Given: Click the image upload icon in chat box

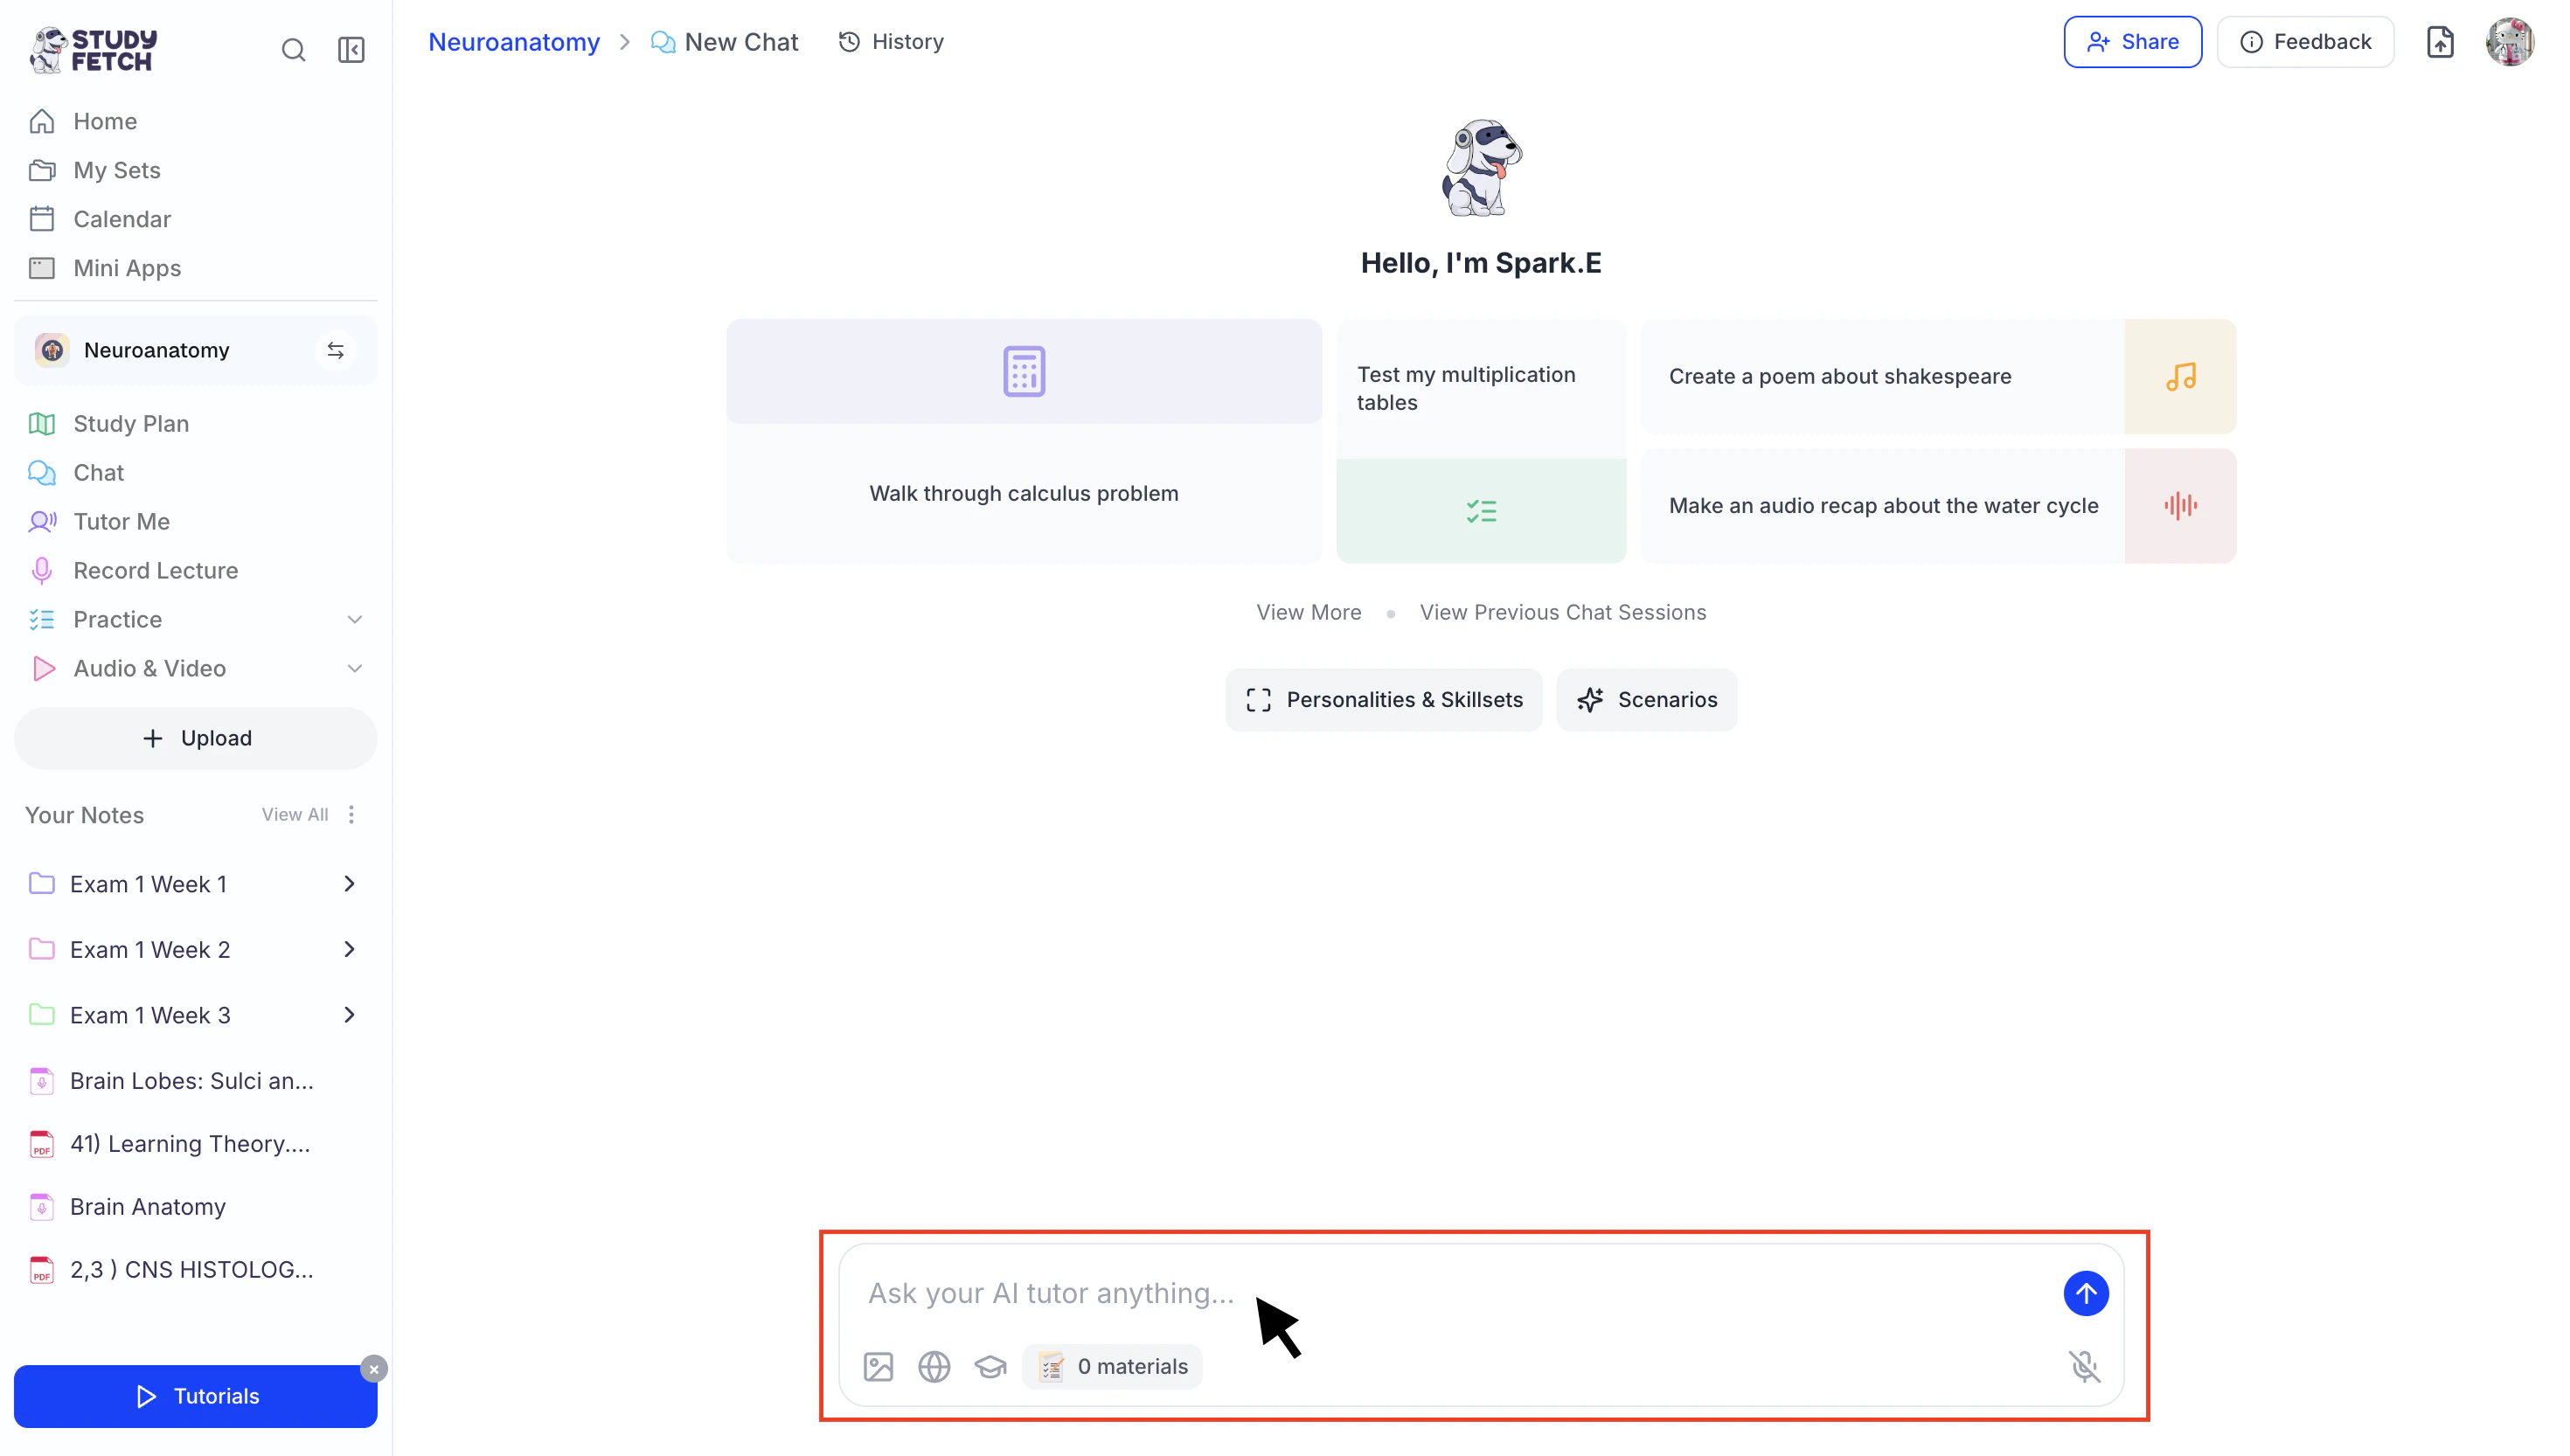Looking at the screenshot, I should click(878, 1366).
